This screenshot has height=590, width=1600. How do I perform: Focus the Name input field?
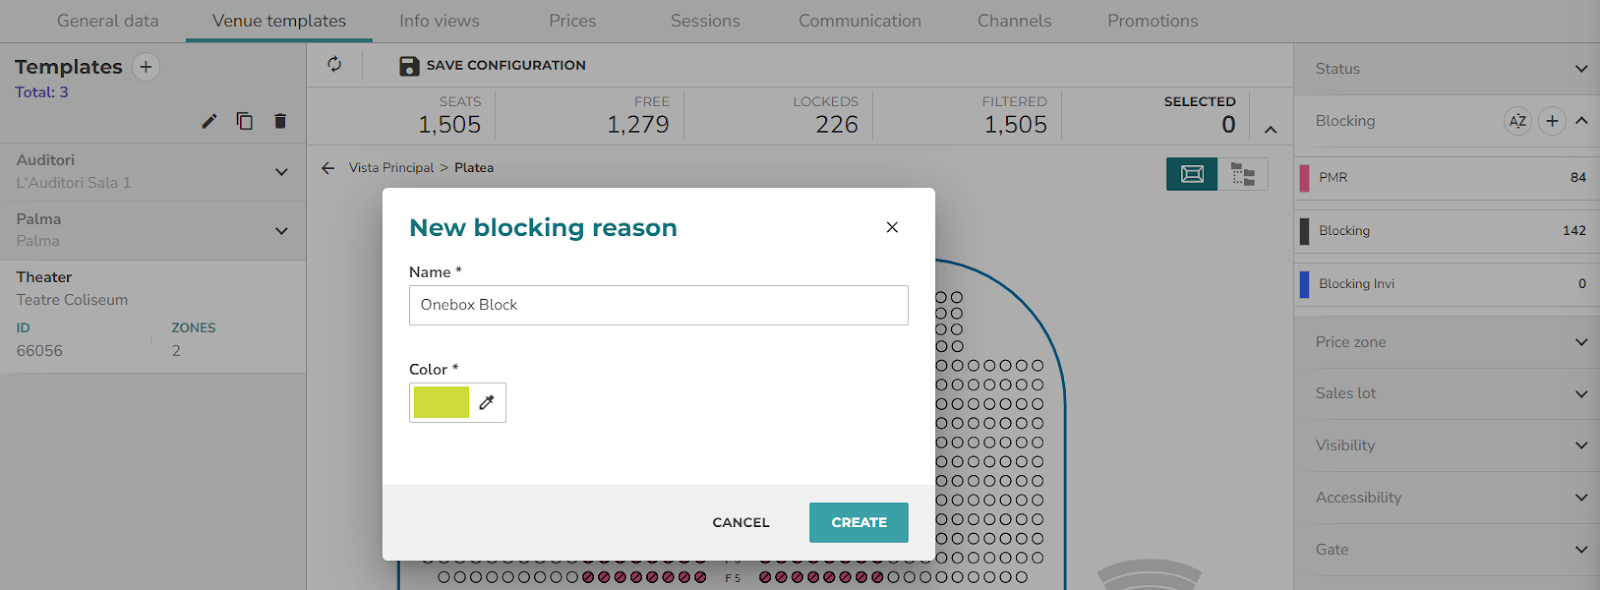(x=658, y=305)
